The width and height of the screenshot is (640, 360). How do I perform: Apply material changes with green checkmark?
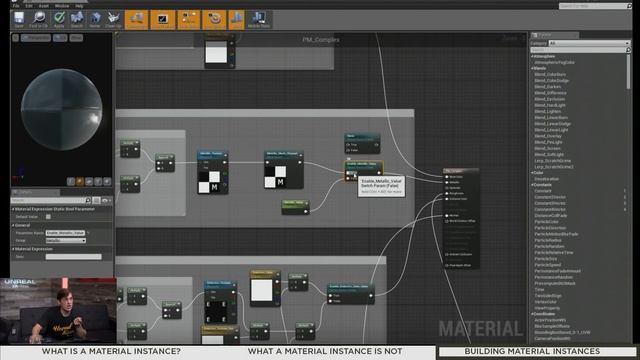[x=59, y=20]
